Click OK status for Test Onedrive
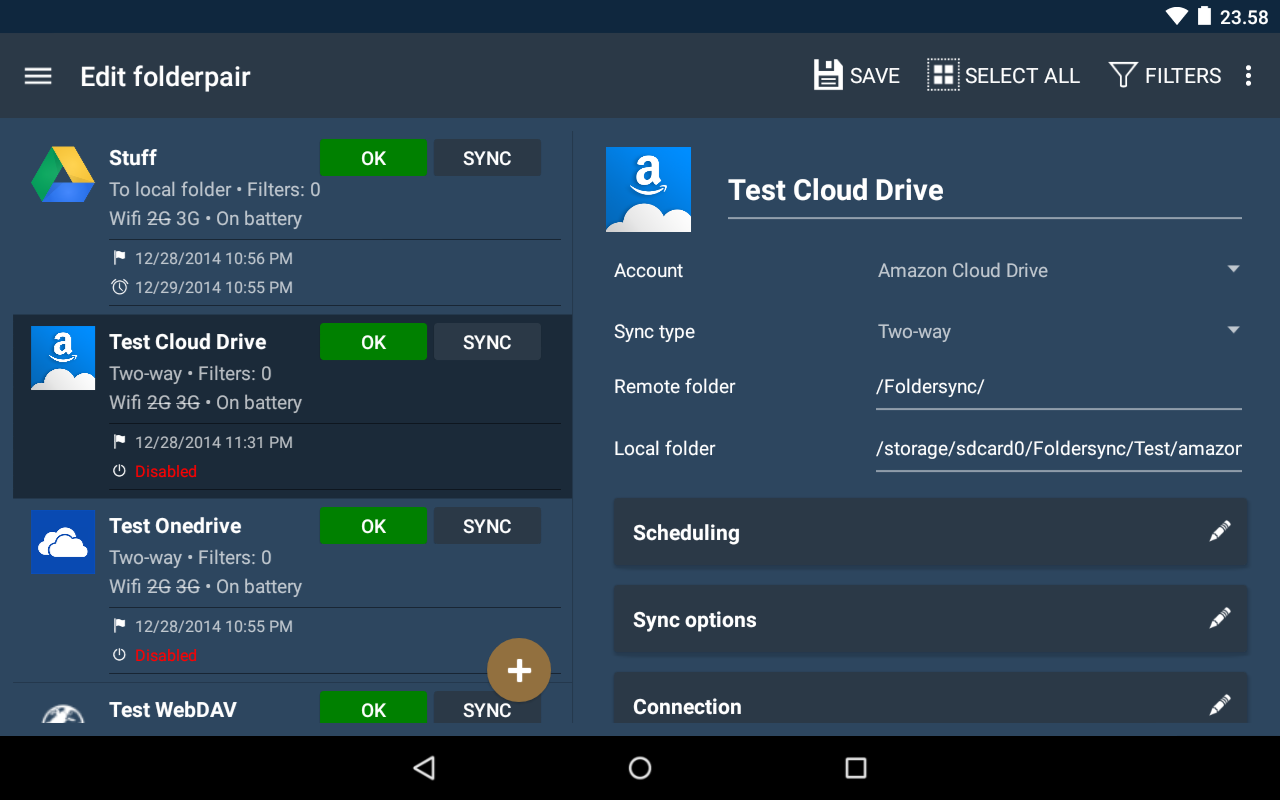Screen dimensions: 1280x800 [x=373, y=525]
